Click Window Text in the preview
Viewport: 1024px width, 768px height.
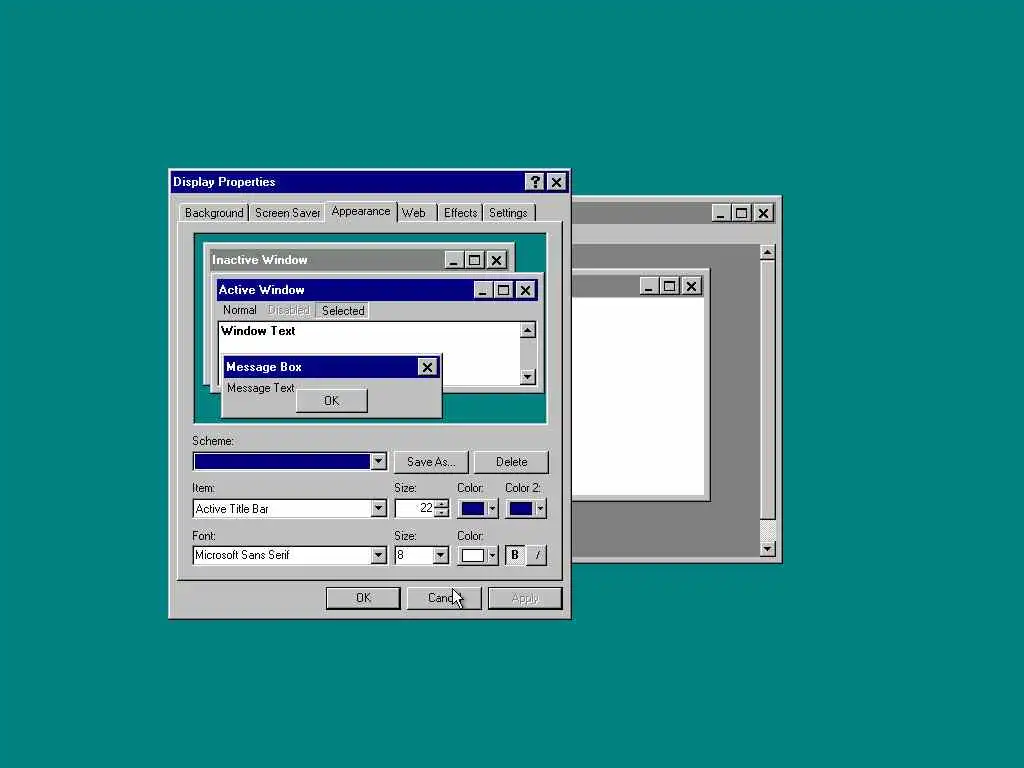[x=258, y=331]
